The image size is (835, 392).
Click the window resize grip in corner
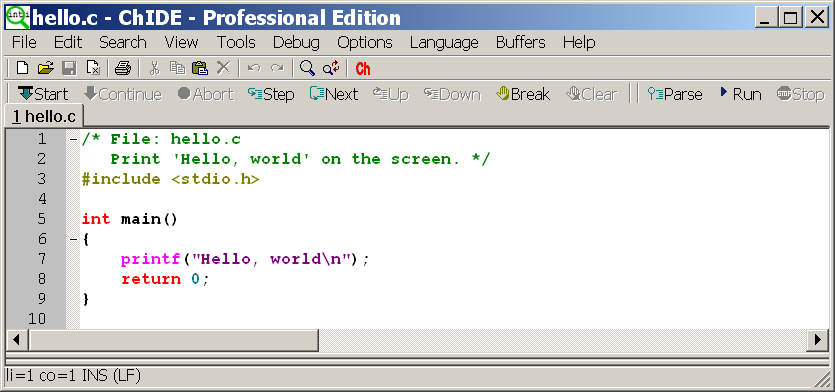pos(823,379)
